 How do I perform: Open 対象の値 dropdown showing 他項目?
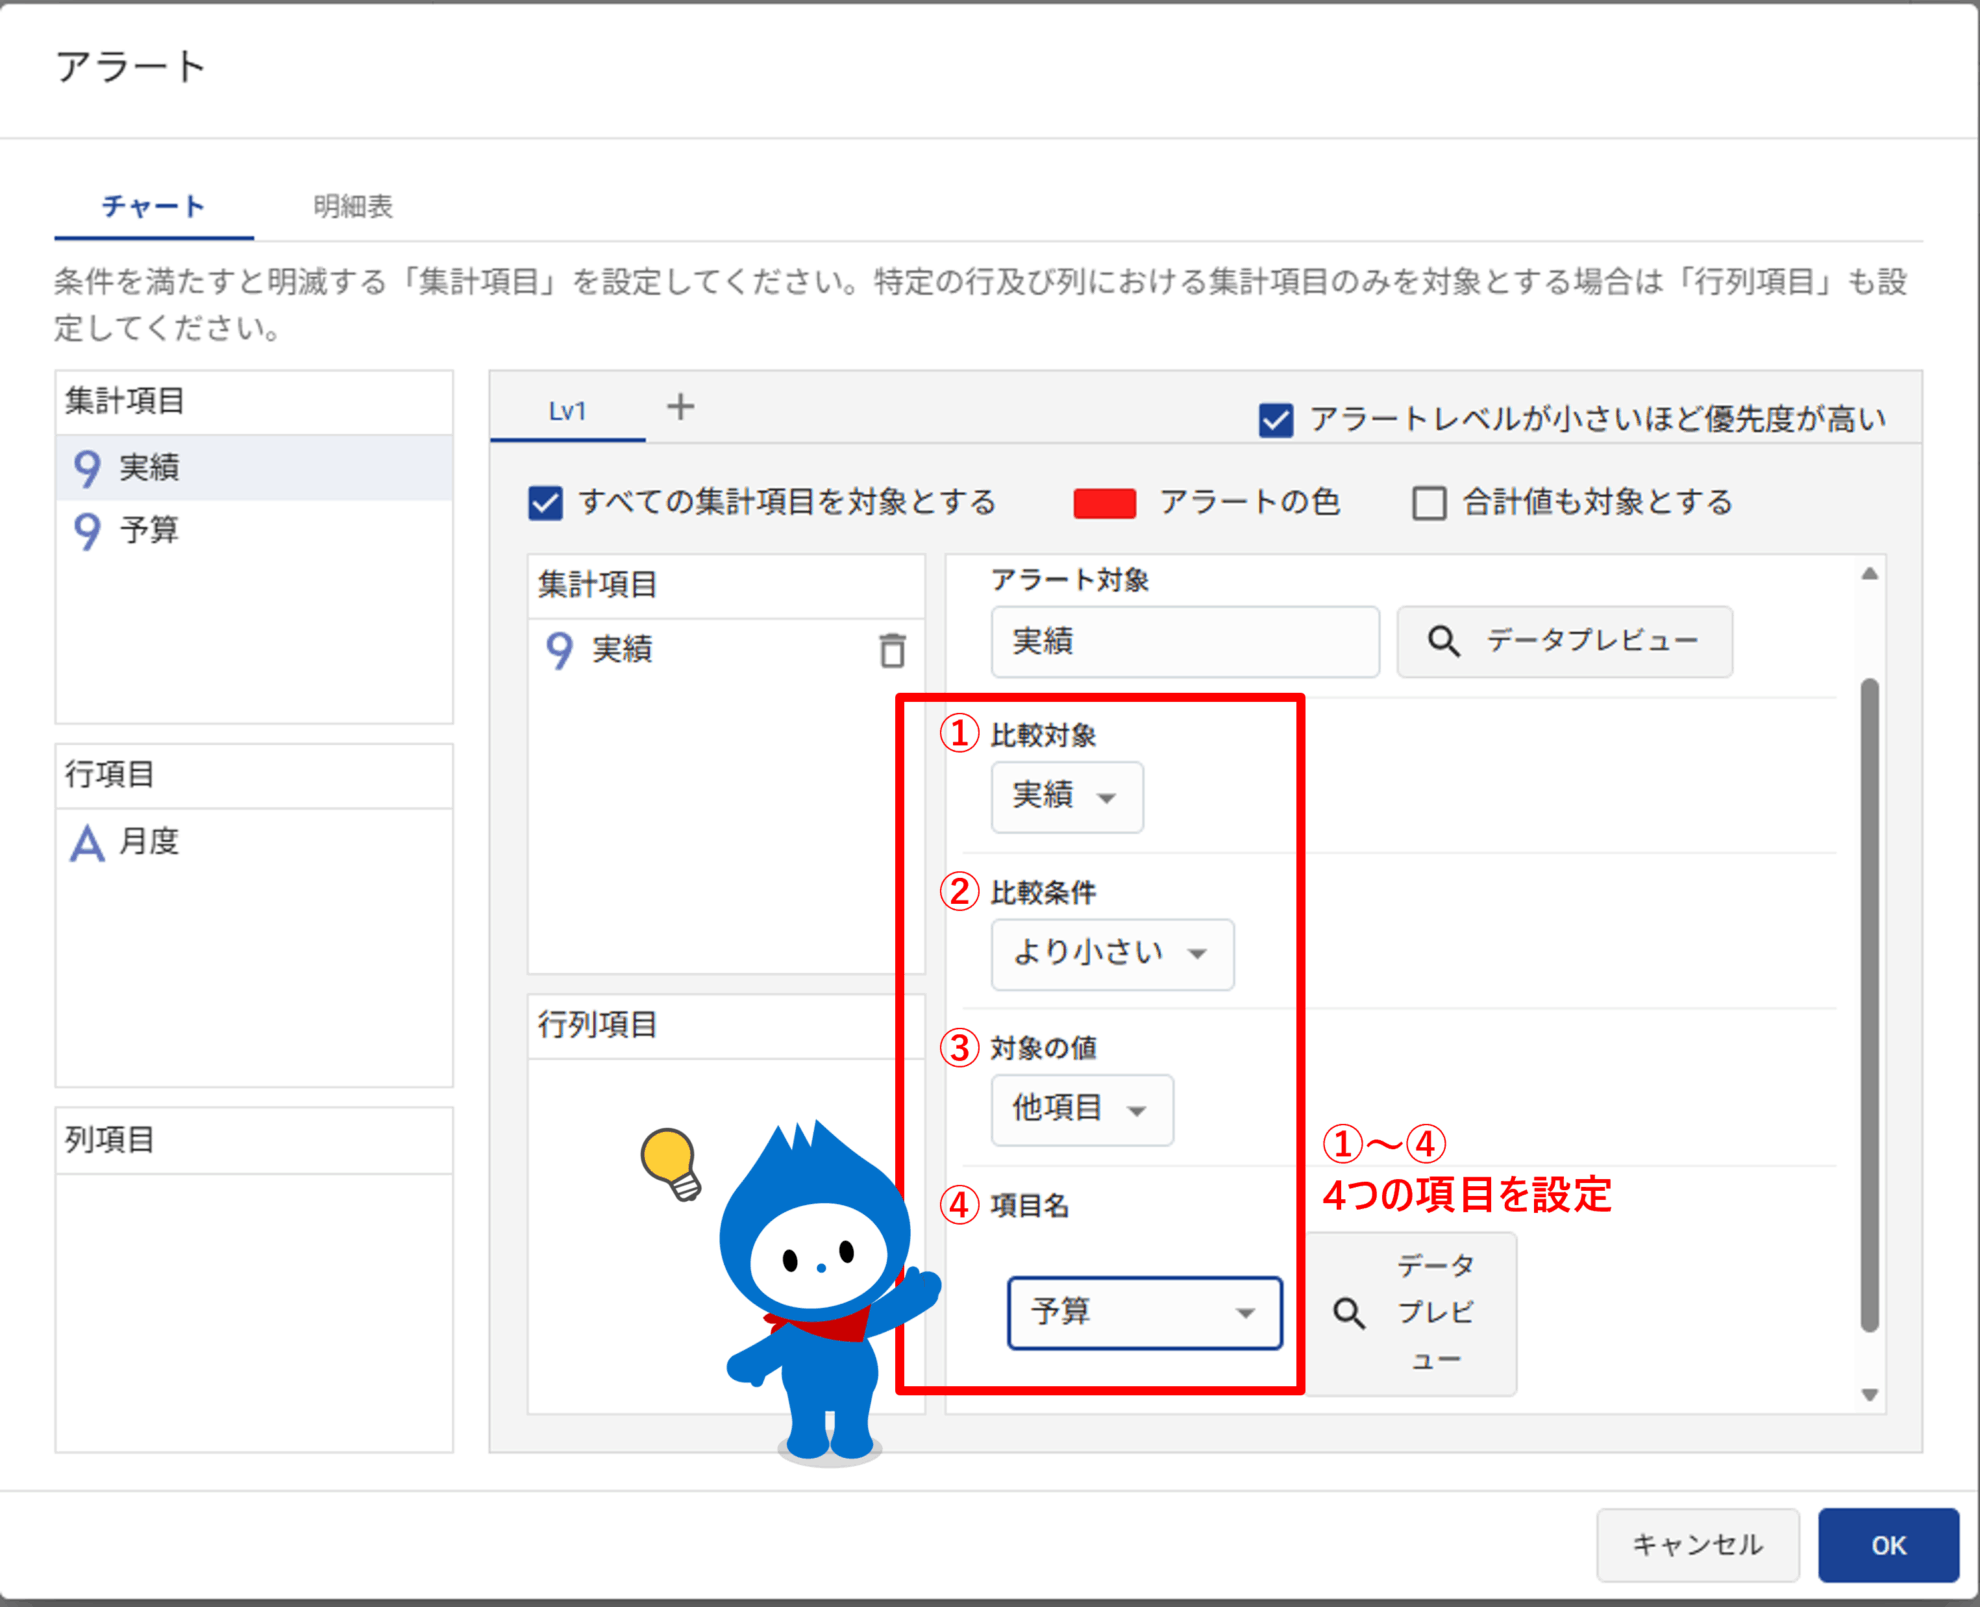click(1081, 1109)
